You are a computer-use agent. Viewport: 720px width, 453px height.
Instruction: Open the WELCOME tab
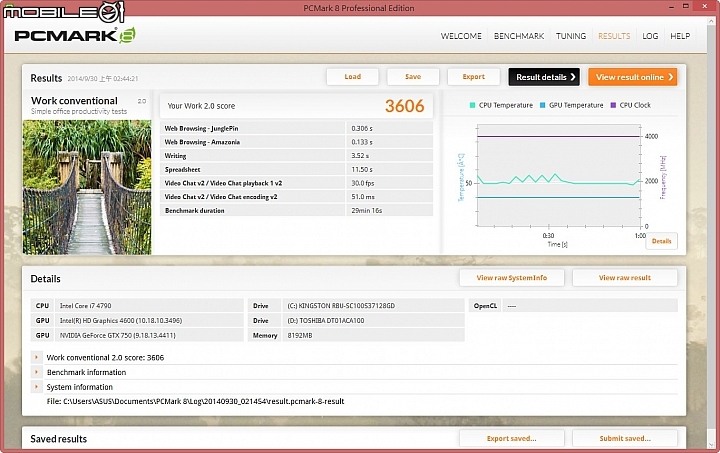[x=461, y=36]
